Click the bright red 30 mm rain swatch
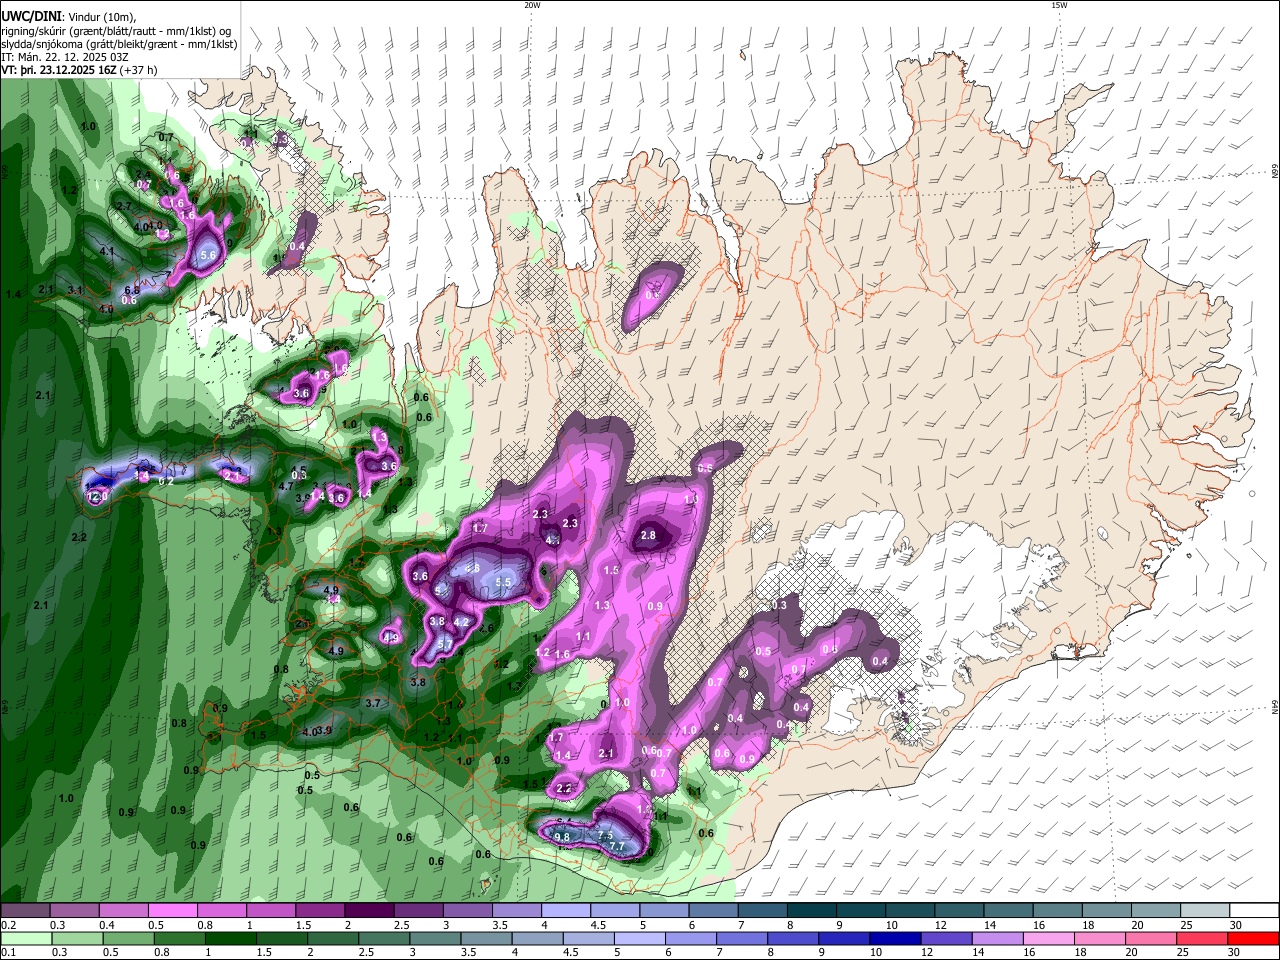 tap(1254, 939)
